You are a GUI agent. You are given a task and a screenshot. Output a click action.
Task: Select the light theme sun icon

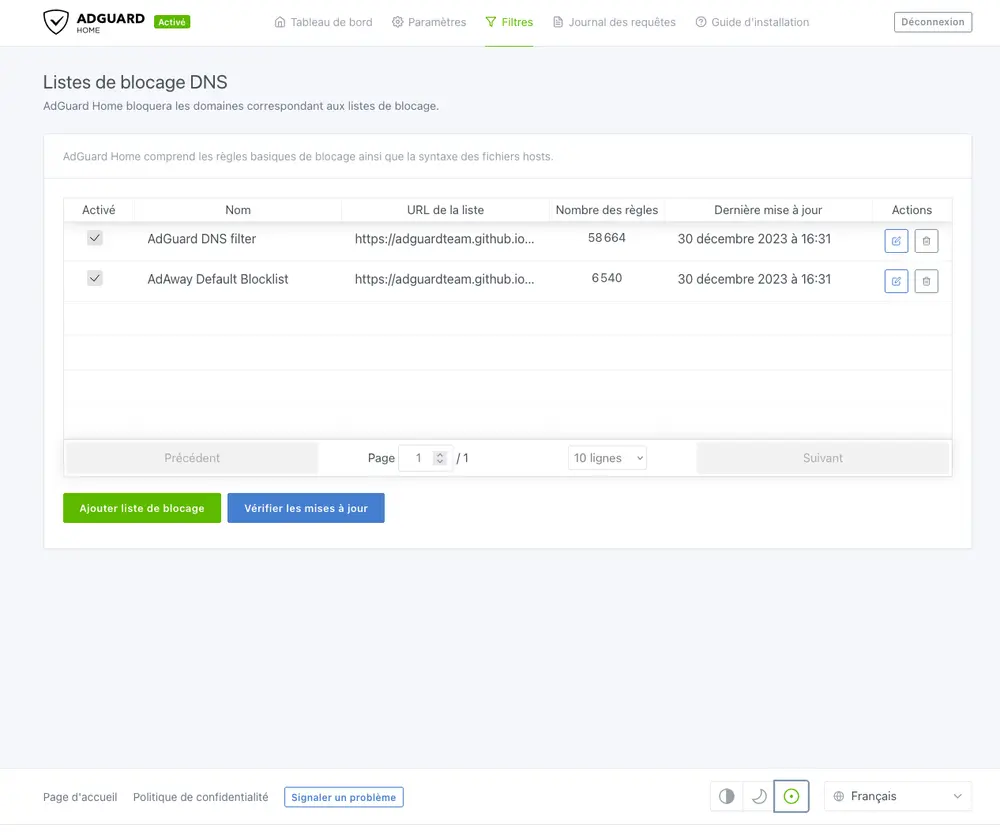point(791,796)
